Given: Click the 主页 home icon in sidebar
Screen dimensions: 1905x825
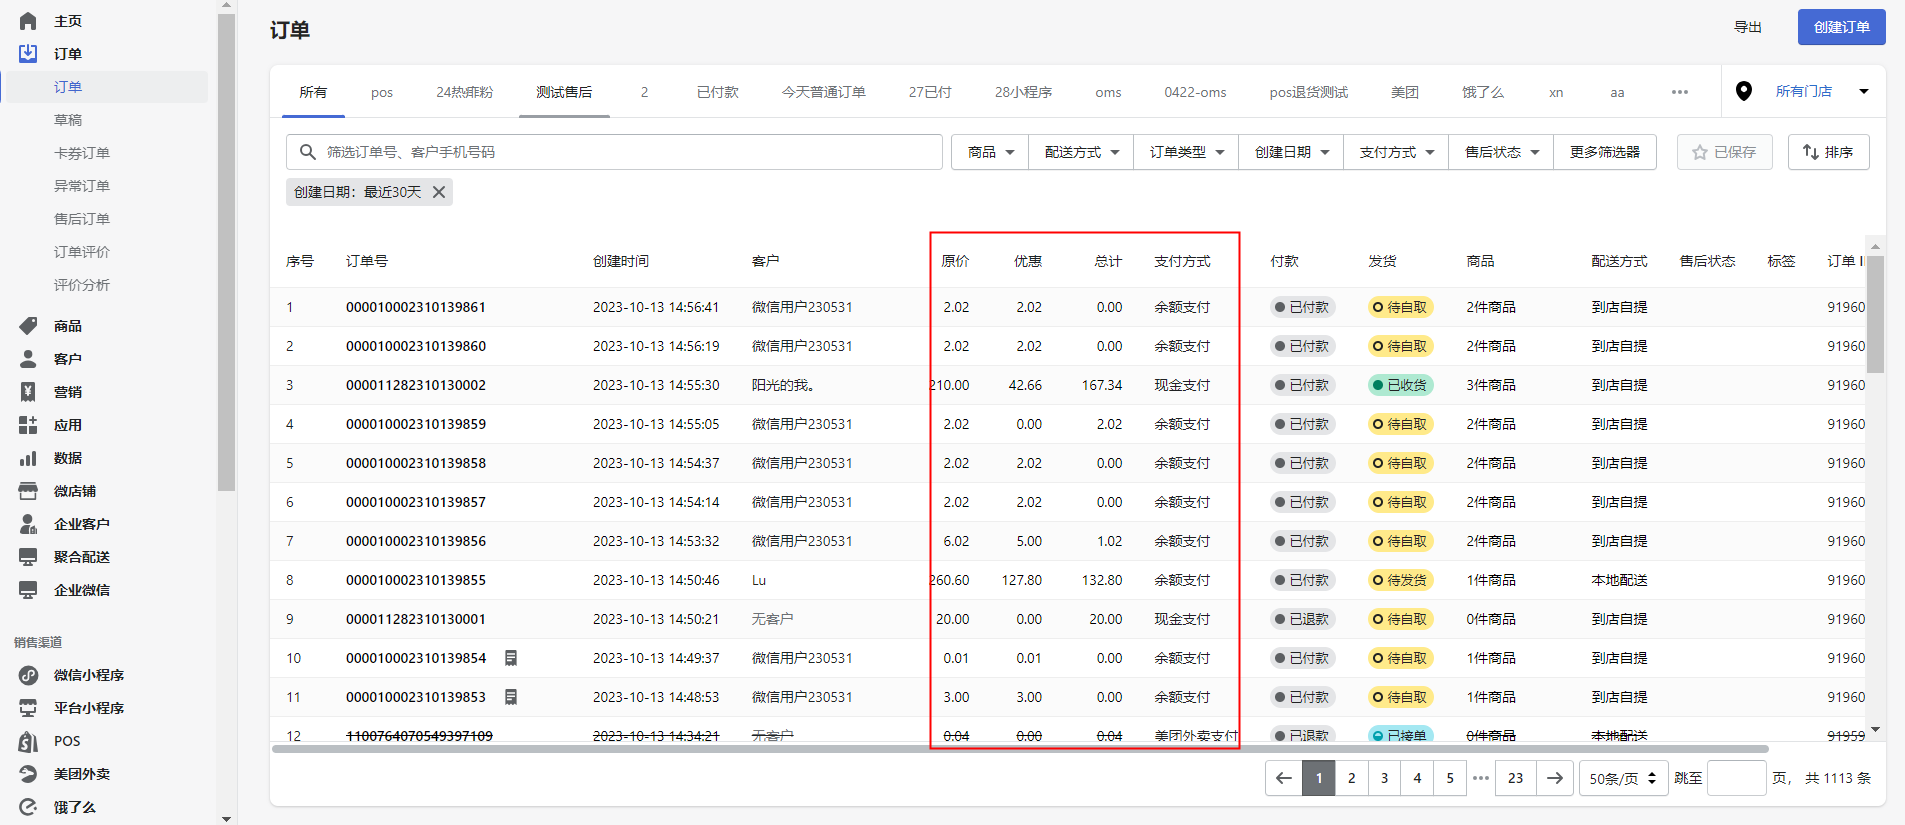Looking at the screenshot, I should [x=28, y=21].
